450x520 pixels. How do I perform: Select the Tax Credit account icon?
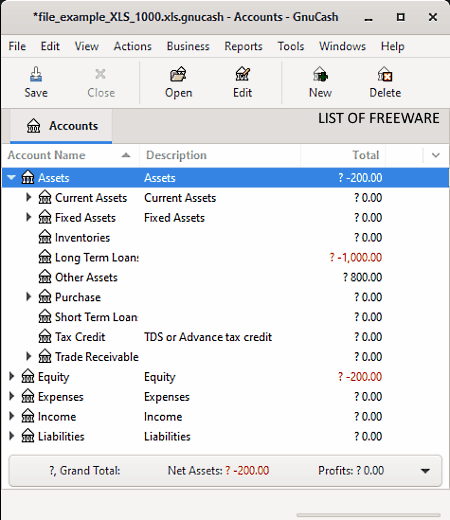click(x=45, y=337)
